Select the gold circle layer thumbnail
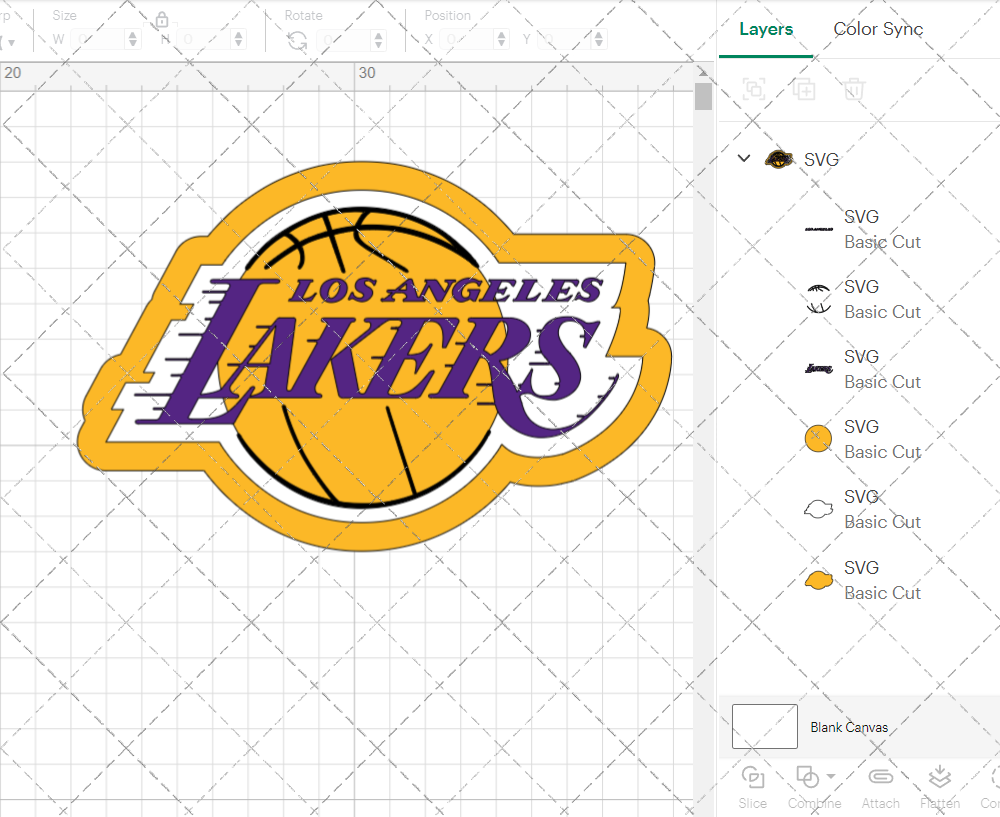The image size is (1000, 817). point(818,439)
